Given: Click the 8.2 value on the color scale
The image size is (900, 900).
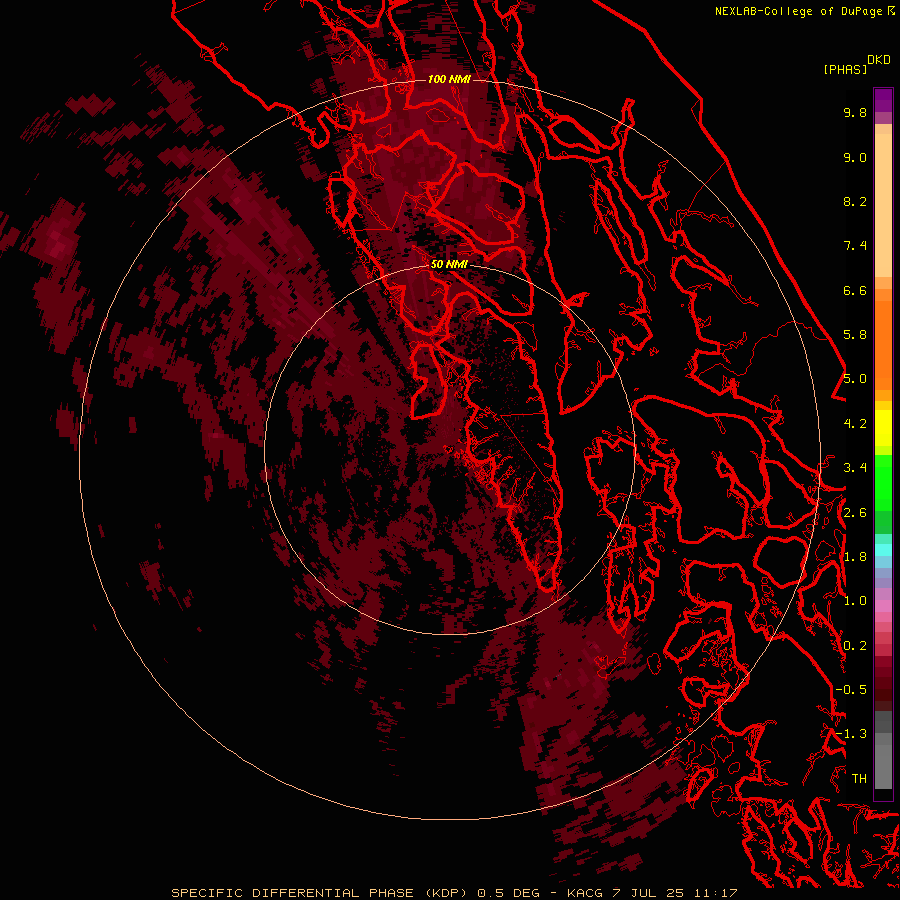Looking at the screenshot, I should coord(855,201).
